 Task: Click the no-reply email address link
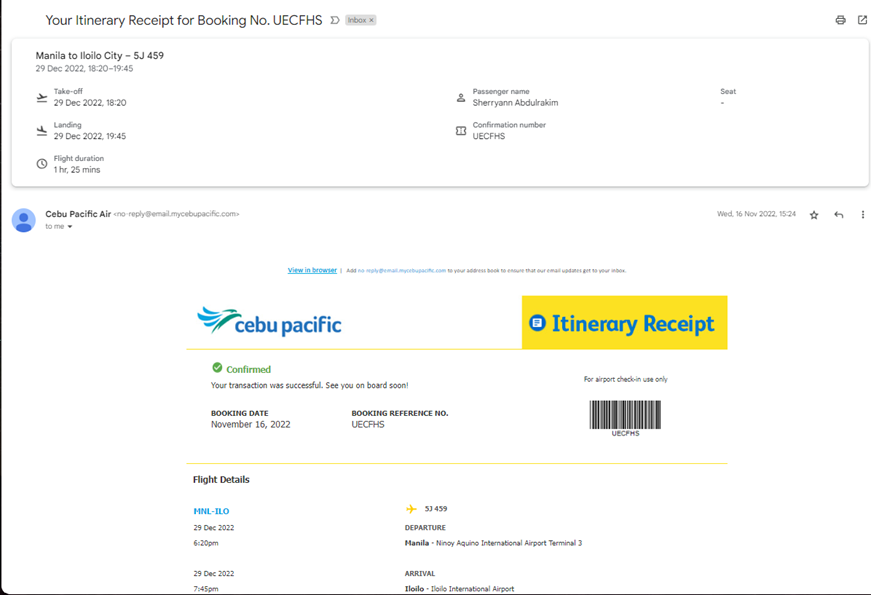(396, 270)
